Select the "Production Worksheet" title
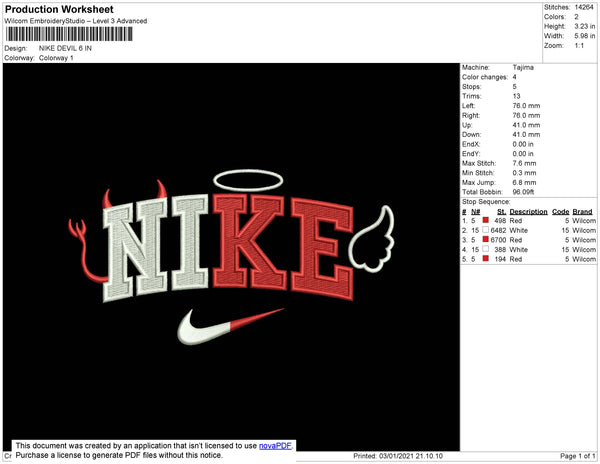600x464 pixels. coord(59,10)
